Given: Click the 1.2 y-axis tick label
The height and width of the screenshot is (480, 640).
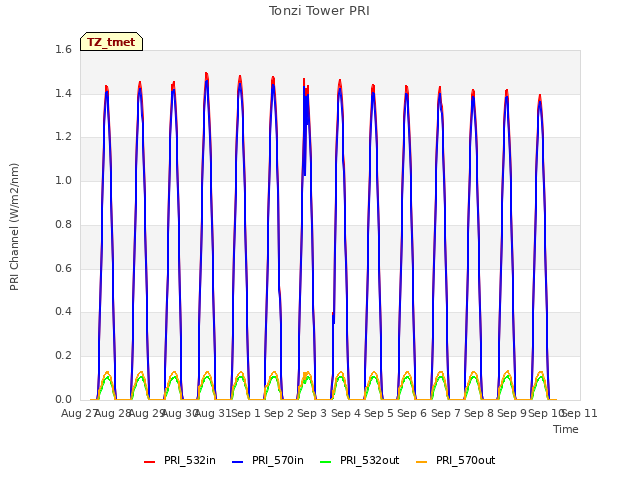Looking at the screenshot, I should point(63,137).
